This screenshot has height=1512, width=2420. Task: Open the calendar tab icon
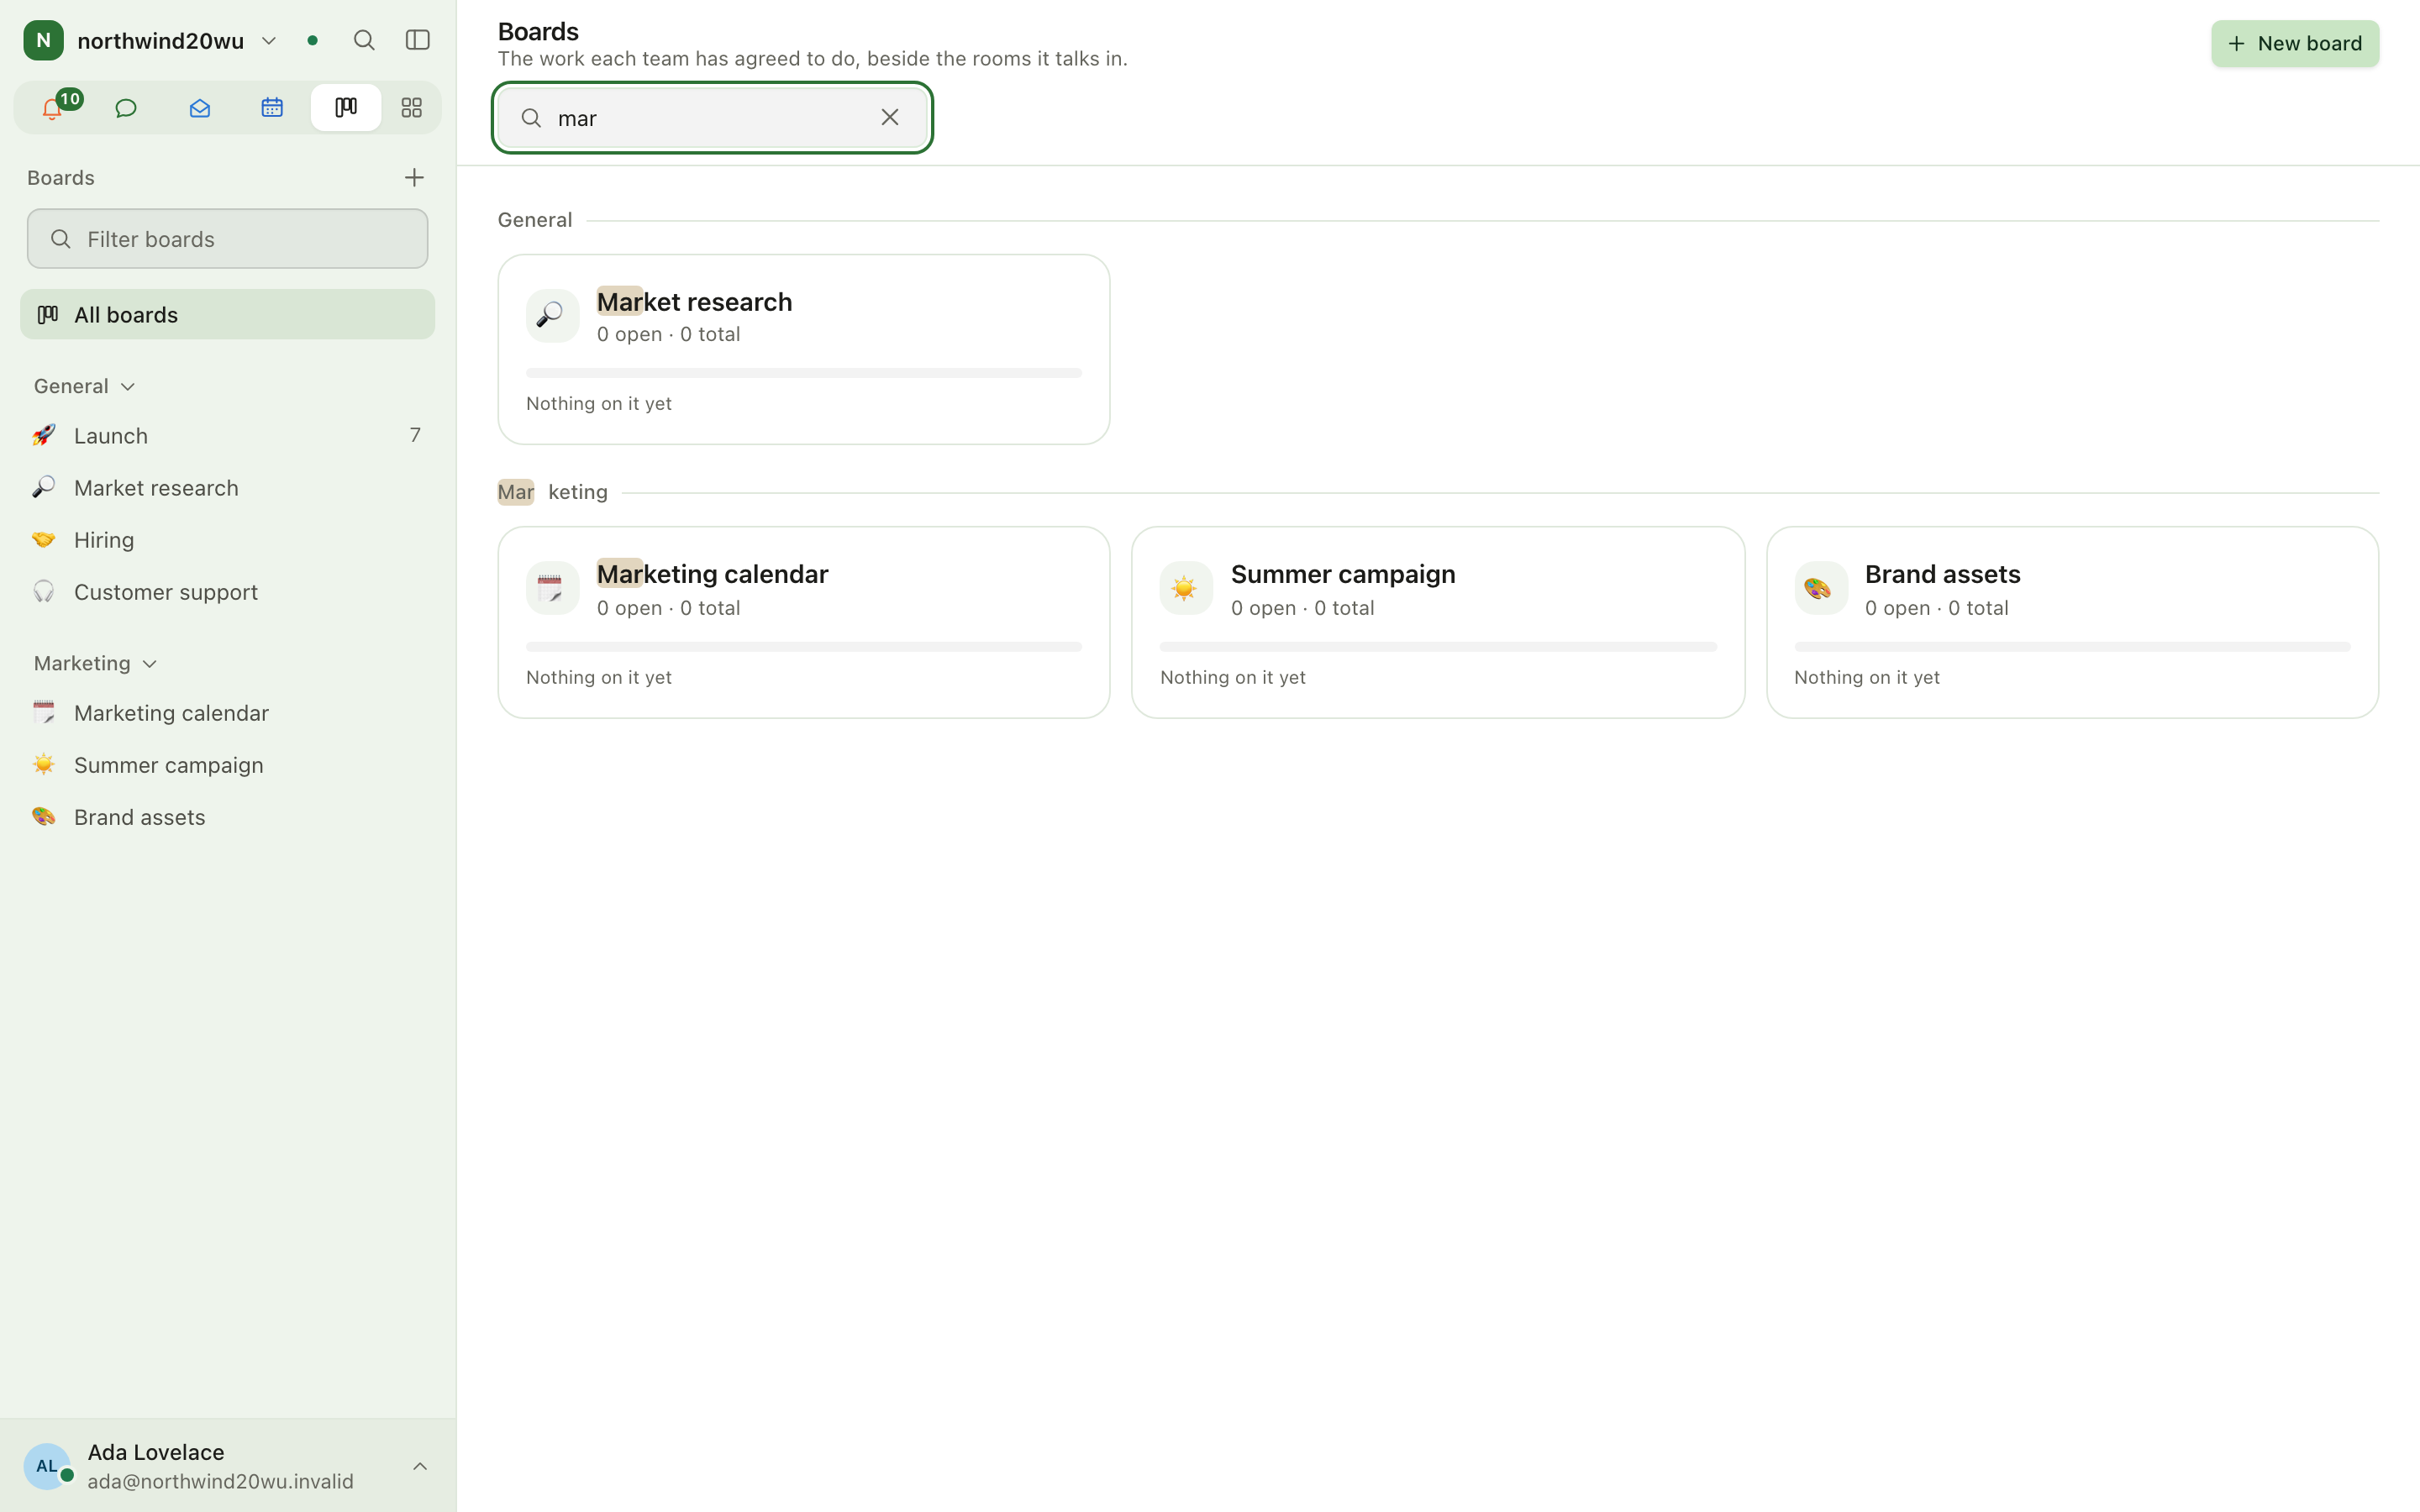point(272,107)
